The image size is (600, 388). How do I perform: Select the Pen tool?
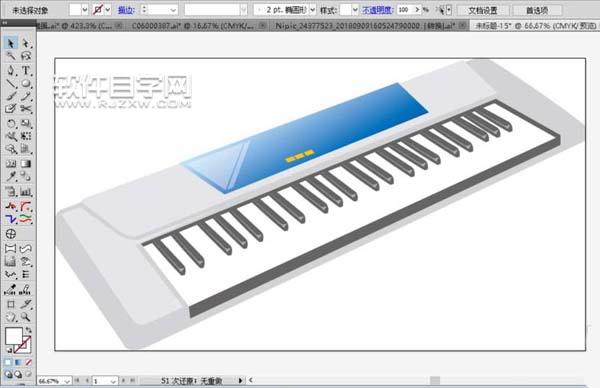point(11,70)
